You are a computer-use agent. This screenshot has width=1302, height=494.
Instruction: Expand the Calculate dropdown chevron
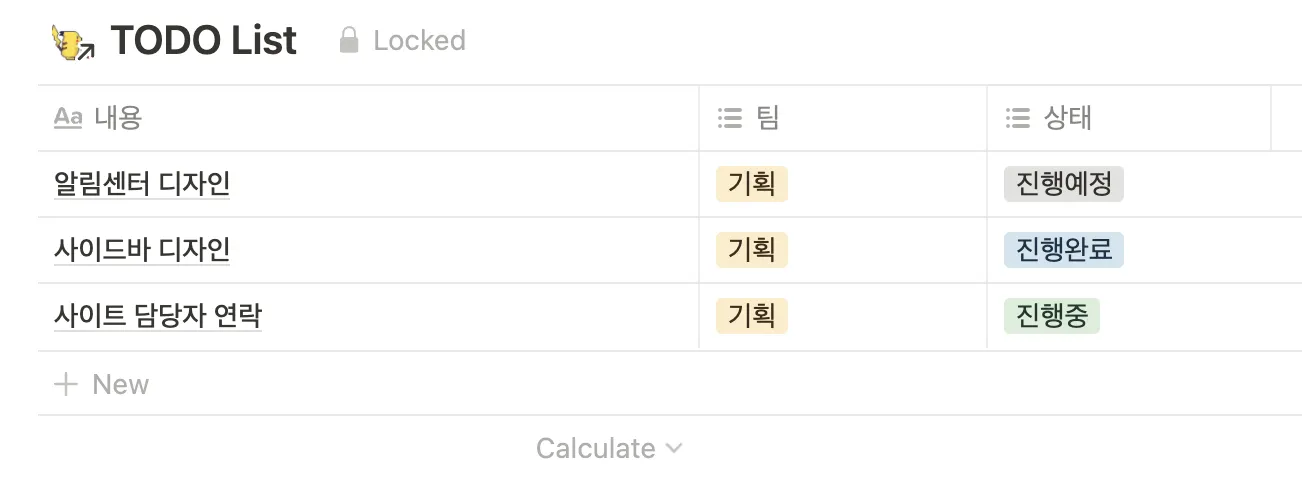[674, 448]
